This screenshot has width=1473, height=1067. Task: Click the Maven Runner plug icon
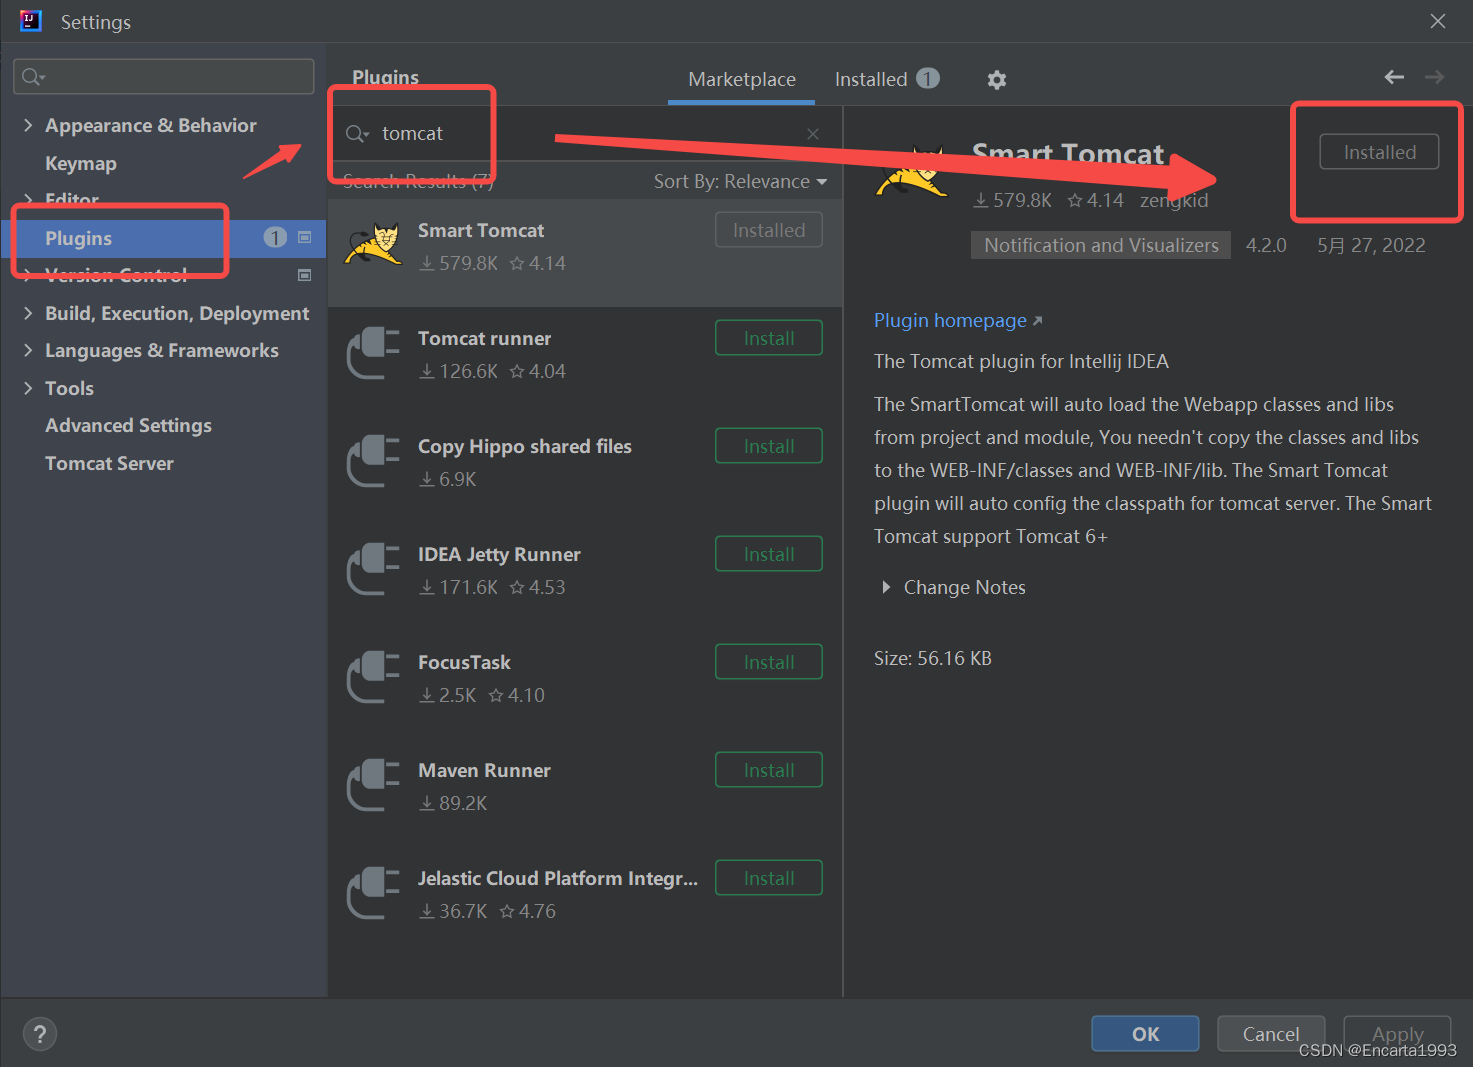coord(373,785)
